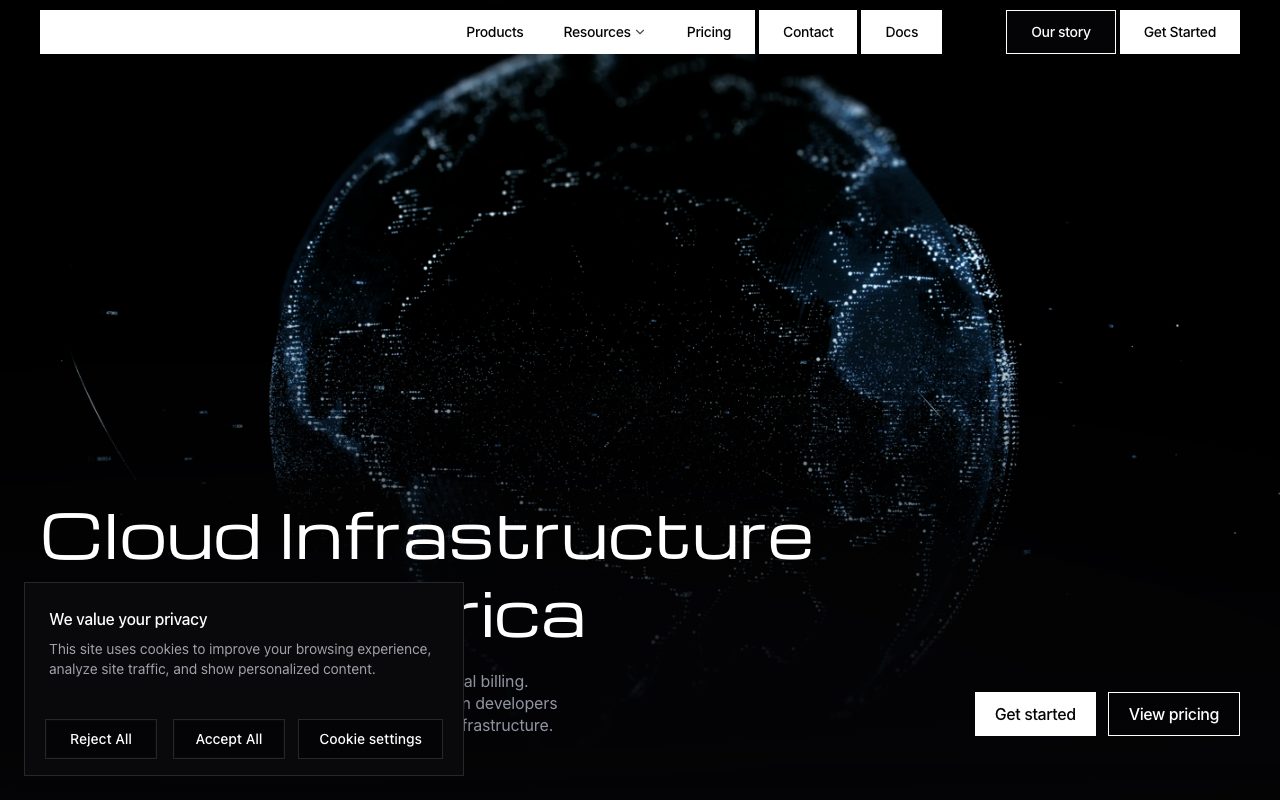The height and width of the screenshot is (800, 1280).
Task: Expand the Resources dropdown chevron
Action: (640, 32)
